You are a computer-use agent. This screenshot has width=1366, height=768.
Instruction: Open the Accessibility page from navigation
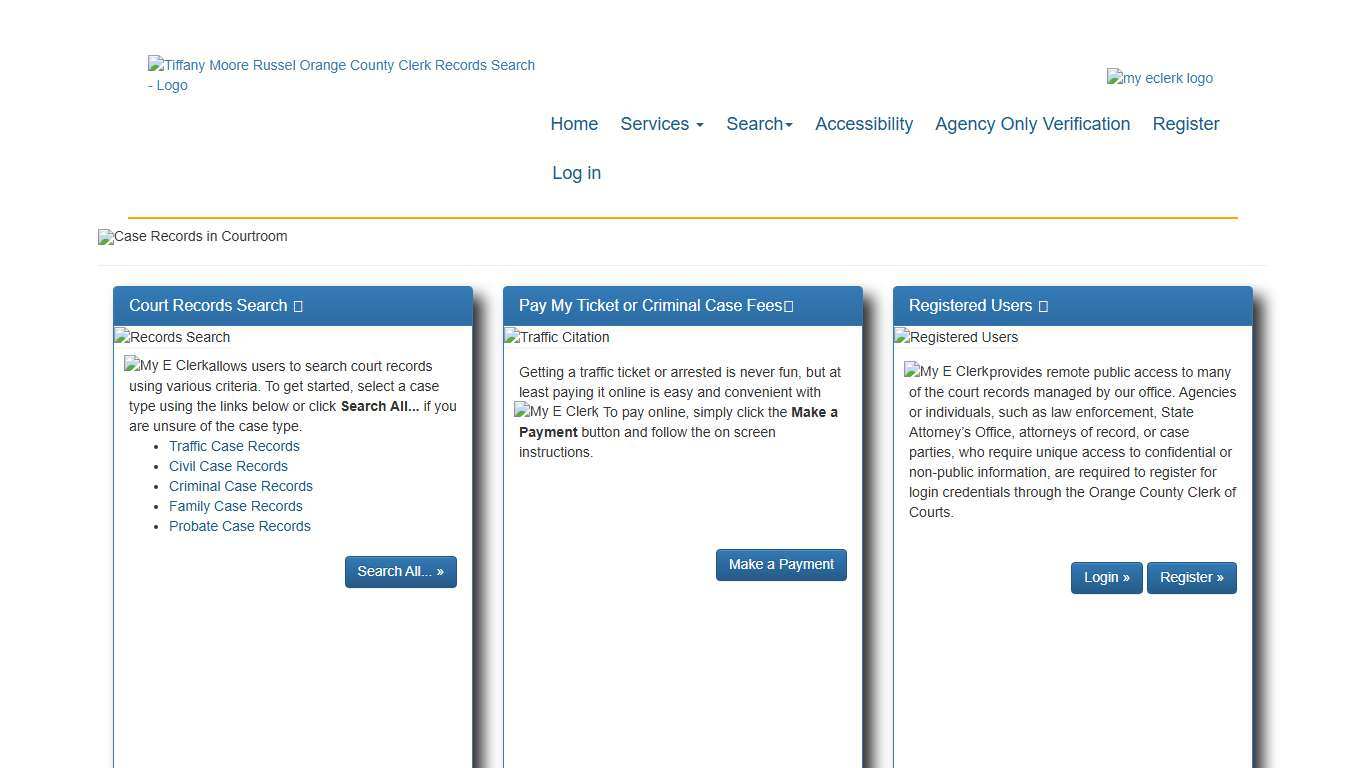click(864, 124)
